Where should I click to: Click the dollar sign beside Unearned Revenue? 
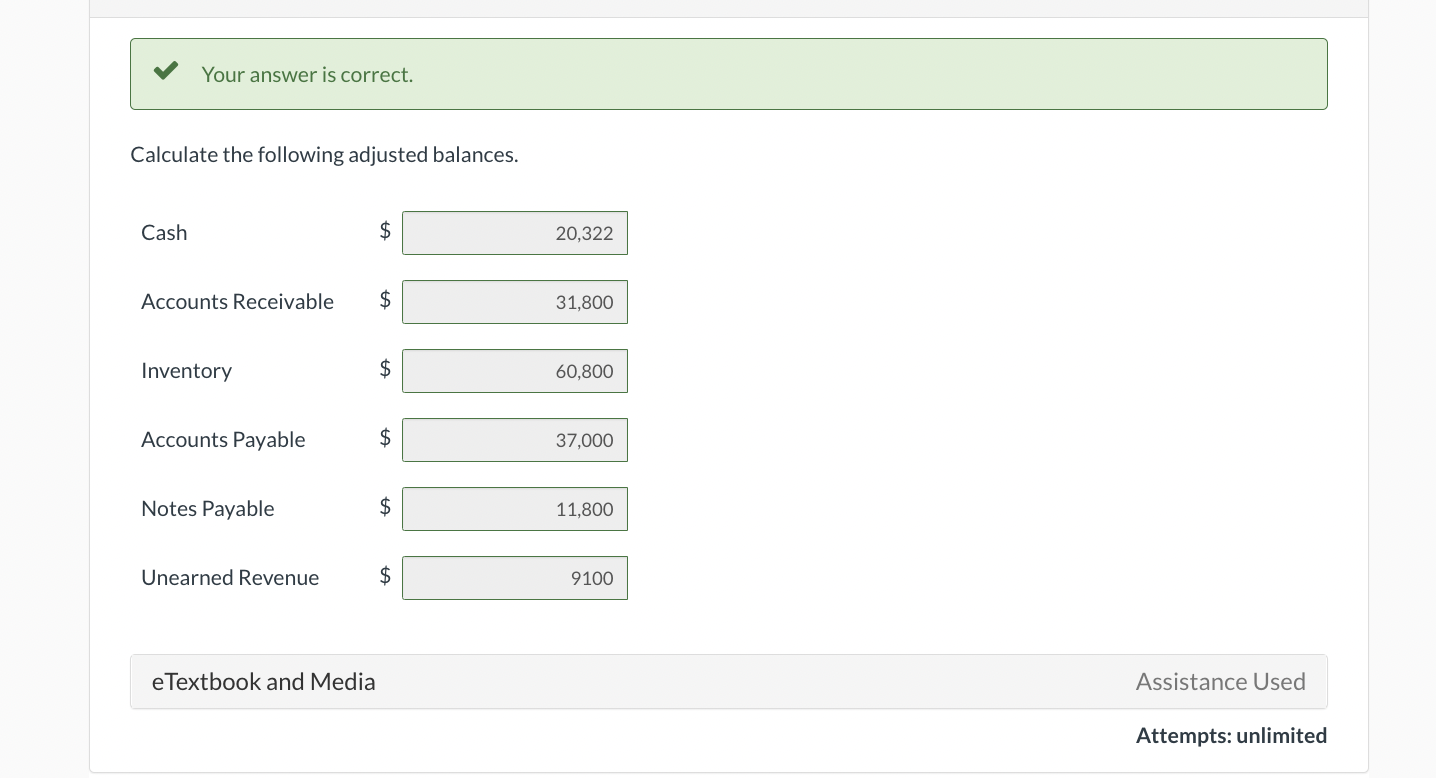(x=384, y=575)
